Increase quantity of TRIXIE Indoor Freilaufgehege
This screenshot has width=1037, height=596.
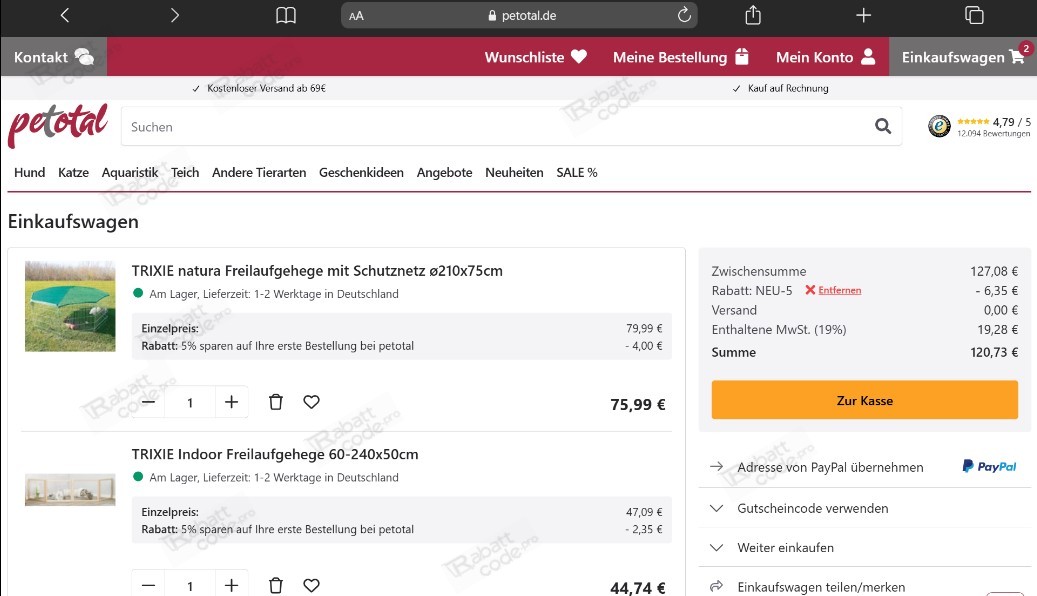pyautogui.click(x=231, y=585)
